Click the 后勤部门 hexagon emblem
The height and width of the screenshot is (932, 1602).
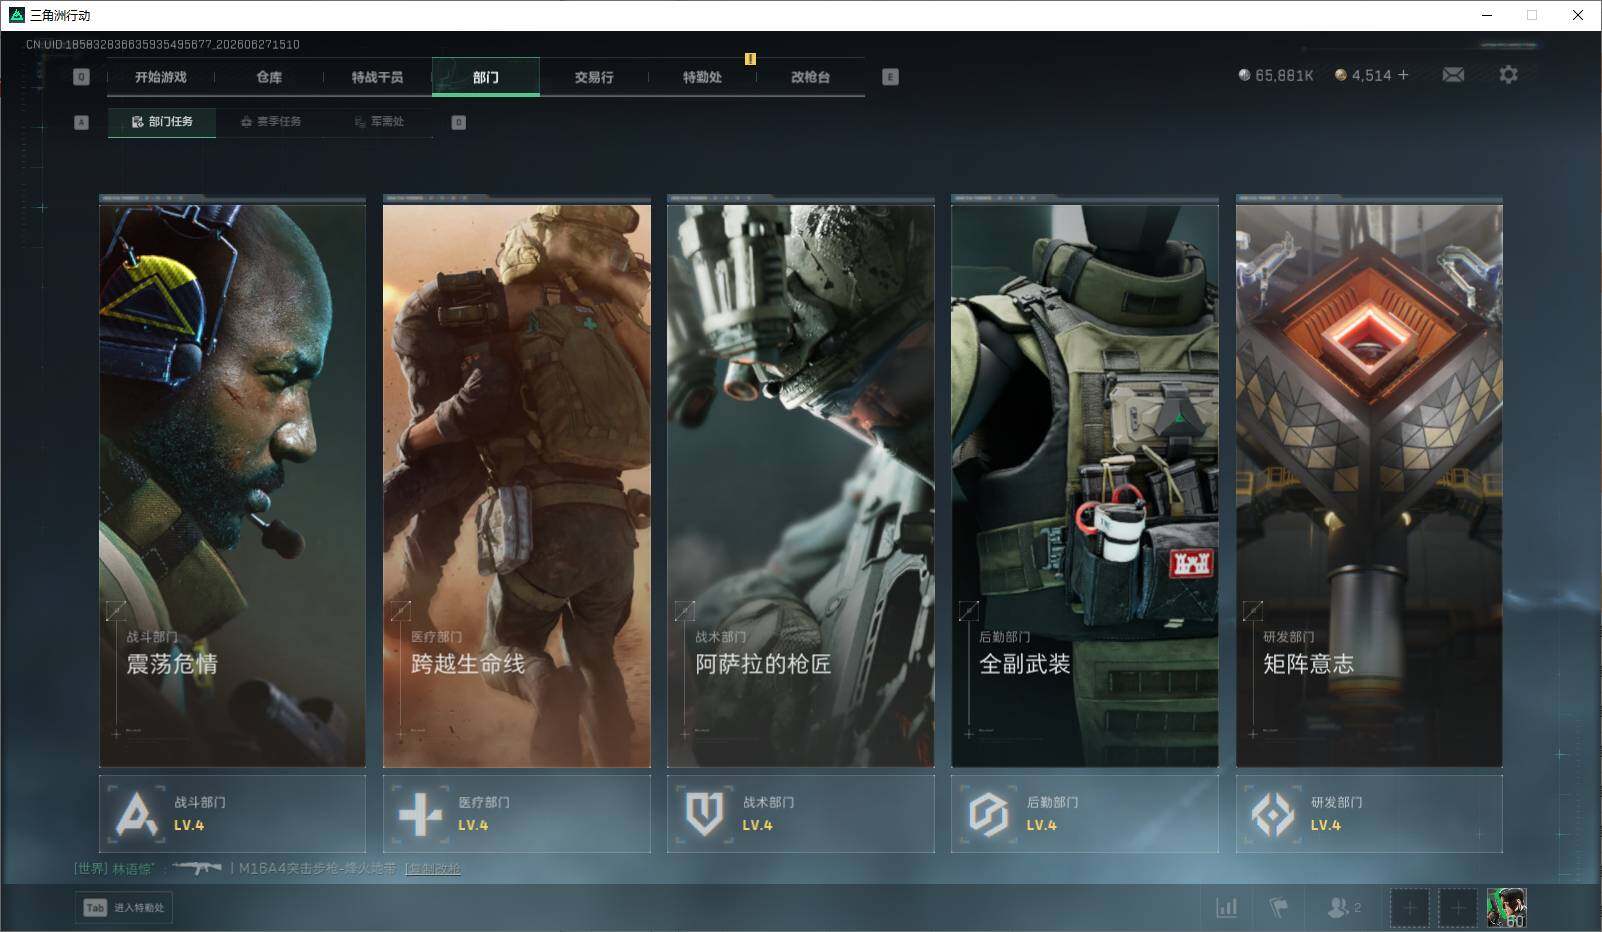(988, 814)
